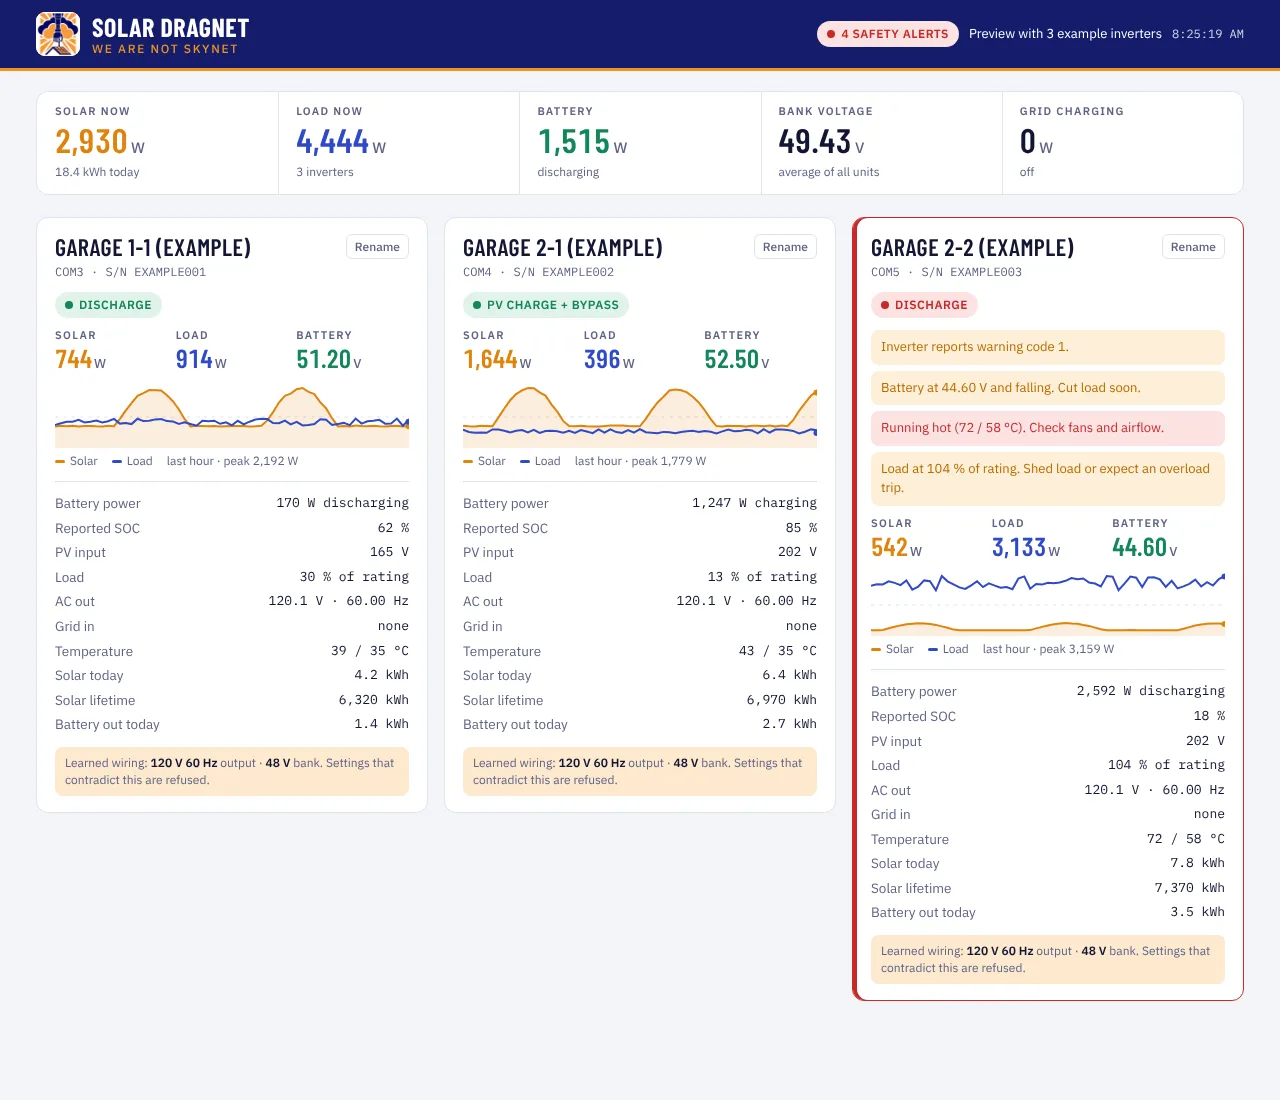This screenshot has height=1100, width=1280.
Task: Click the Garage 2-2 load chart
Action: pos(1048,605)
